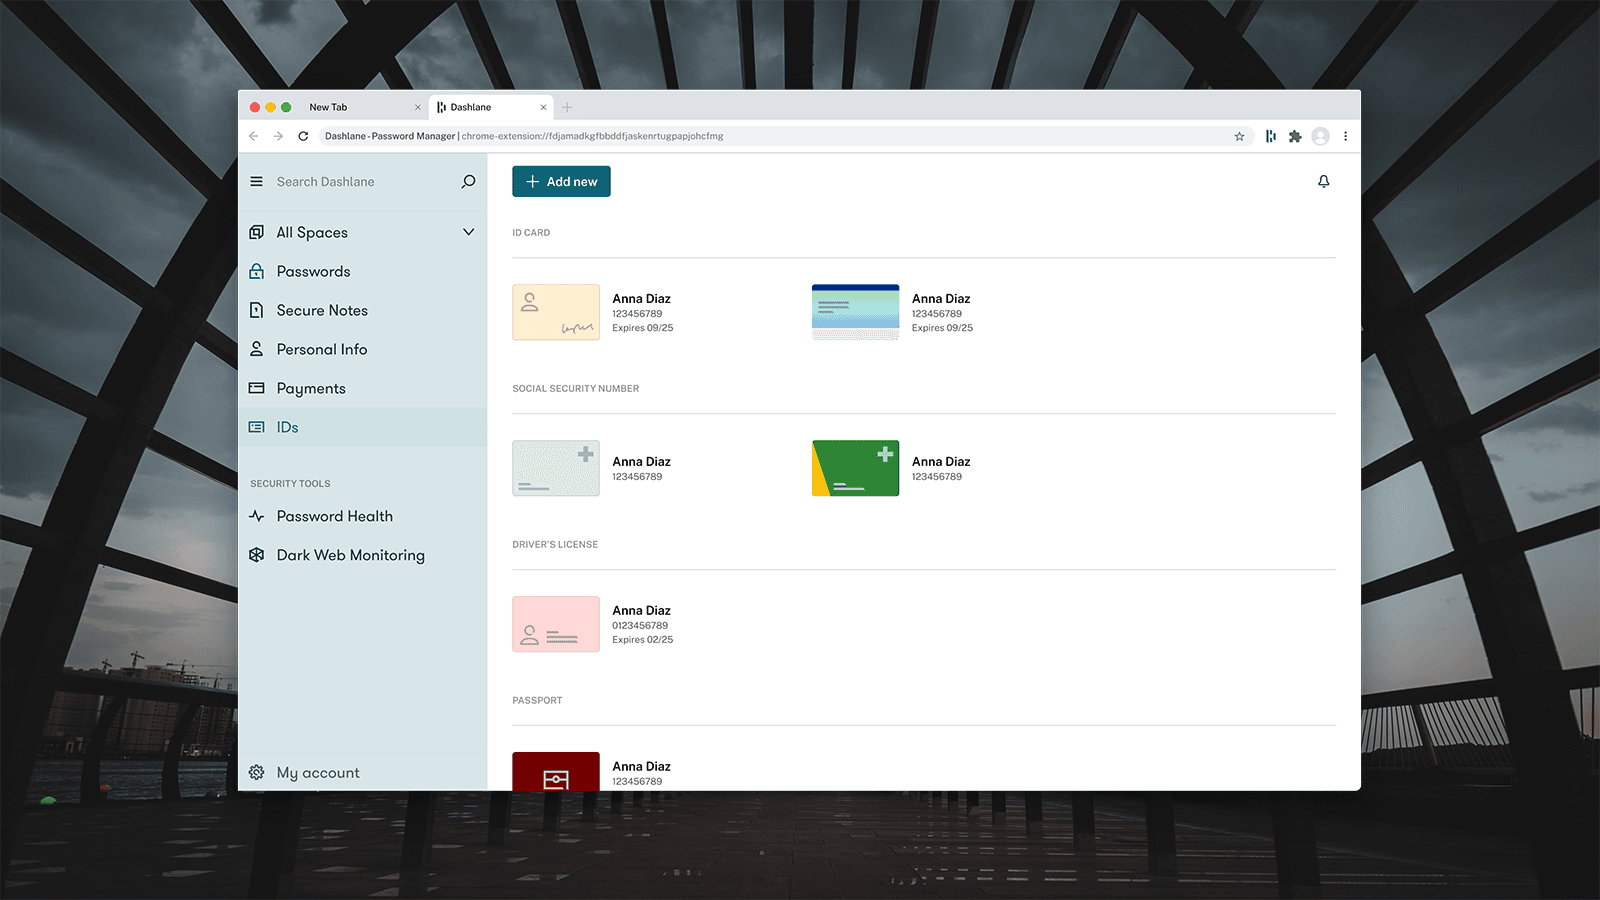Screen dimensions: 1600x900
Task: Open the light gray social security card
Action: click(556, 468)
